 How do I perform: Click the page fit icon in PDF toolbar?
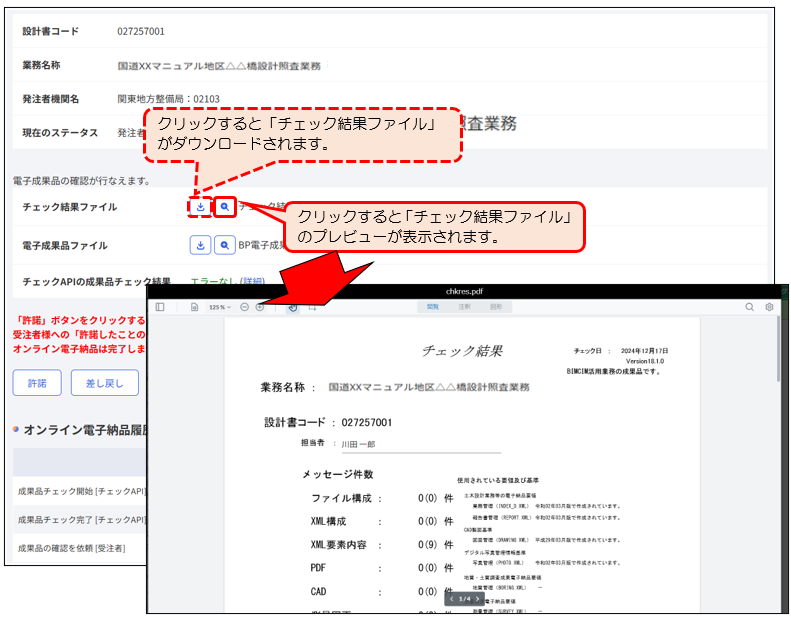point(194,307)
